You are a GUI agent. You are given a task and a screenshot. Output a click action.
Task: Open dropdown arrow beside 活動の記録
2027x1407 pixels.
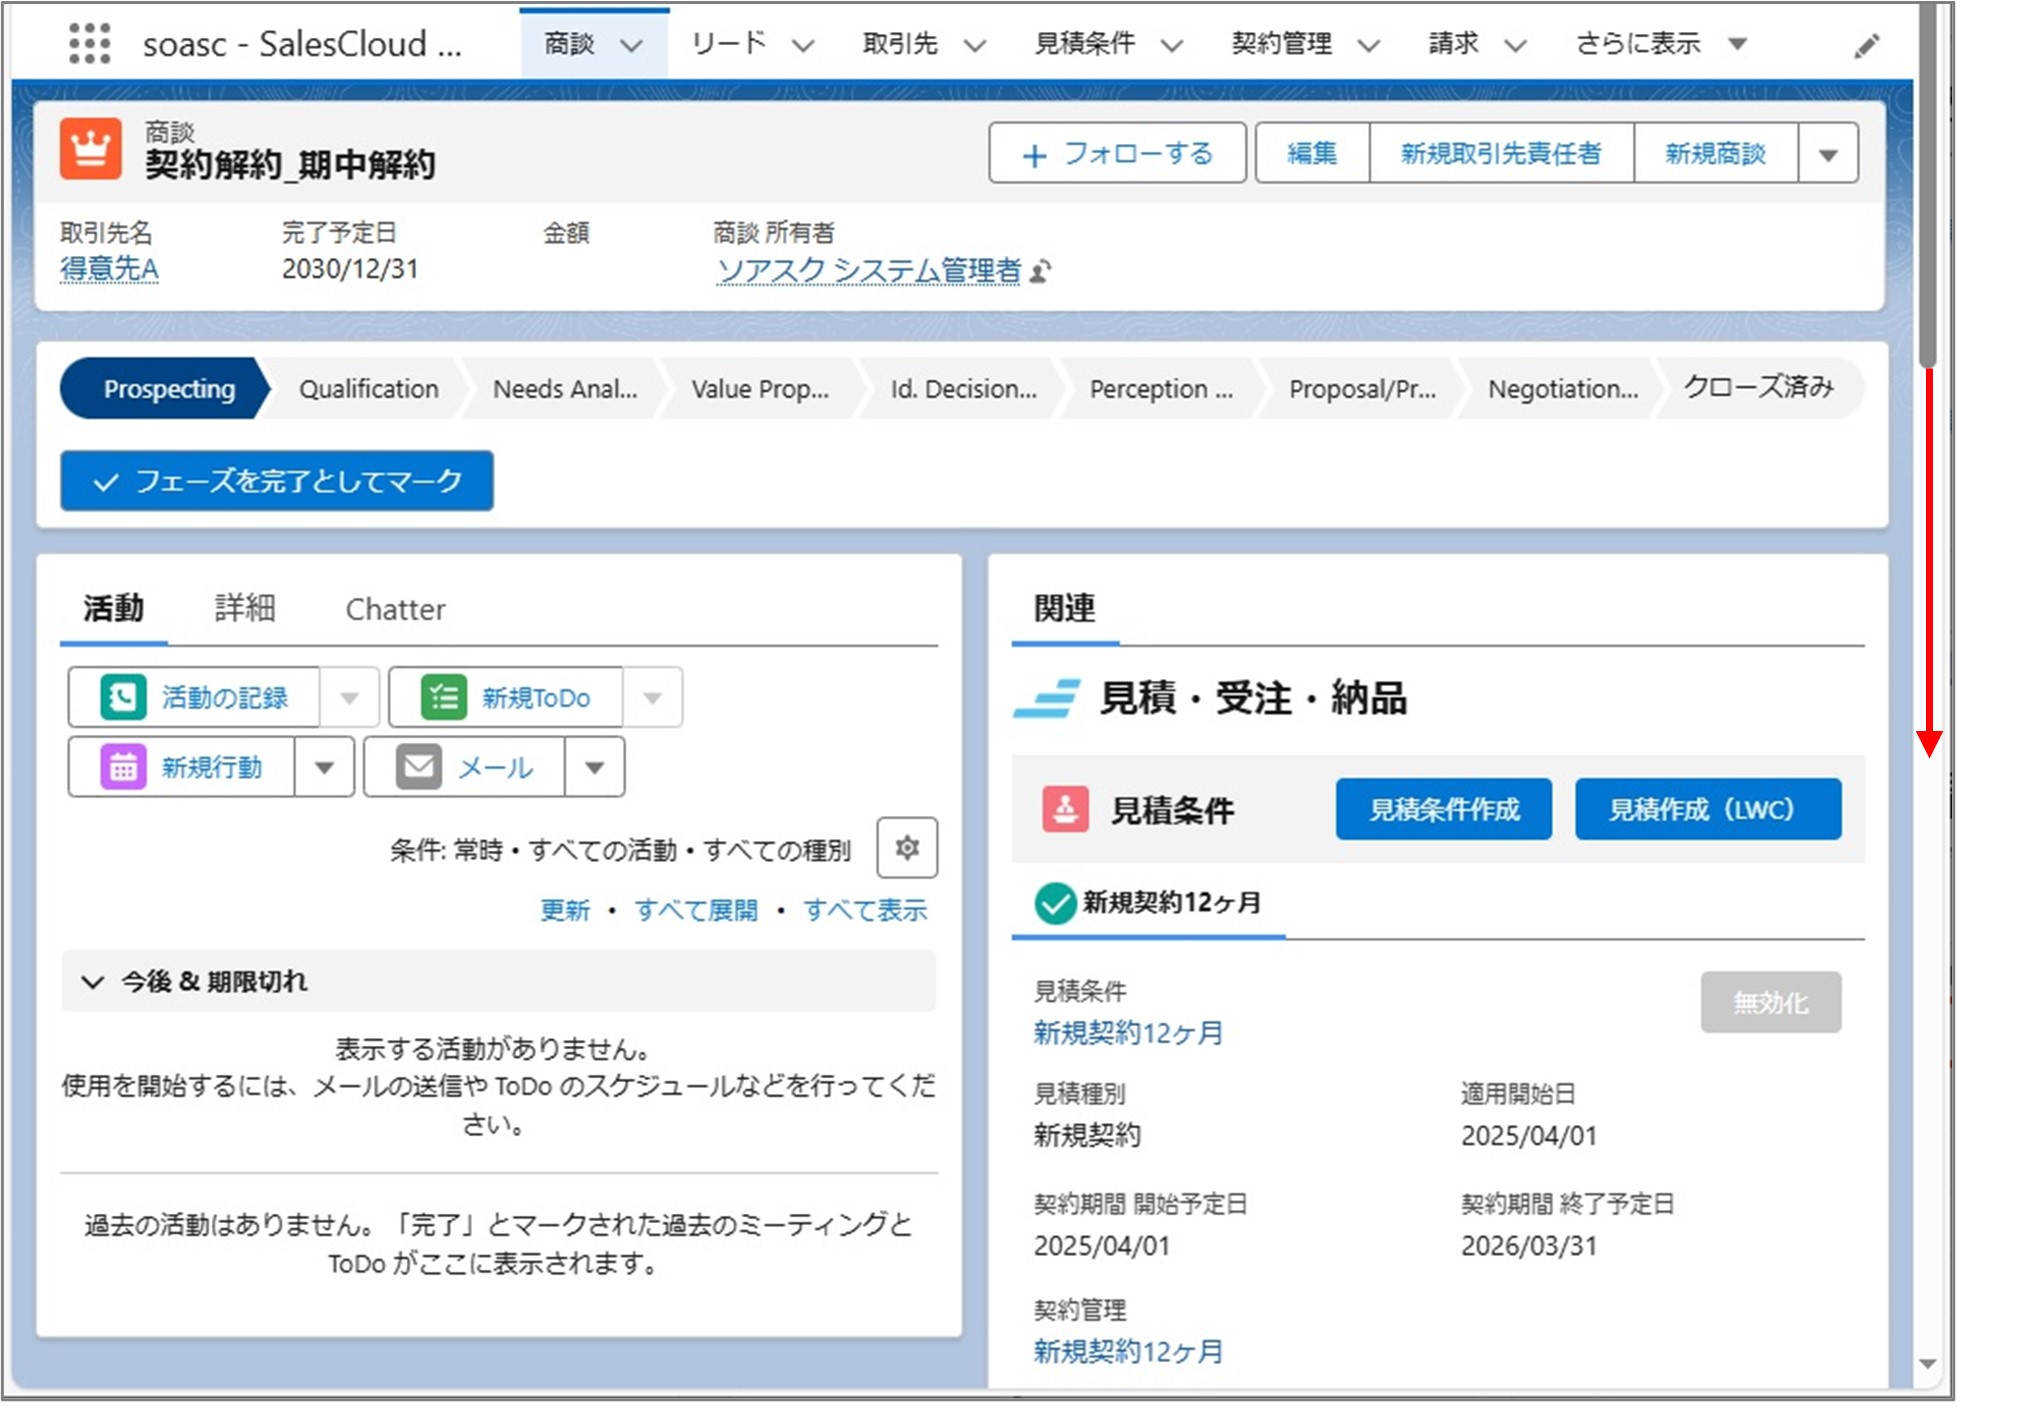tap(349, 697)
